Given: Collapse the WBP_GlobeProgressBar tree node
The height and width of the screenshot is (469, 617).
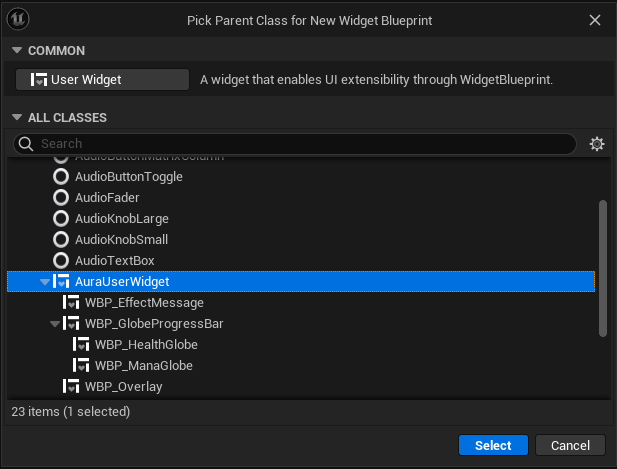Looking at the screenshot, I should click(x=55, y=323).
